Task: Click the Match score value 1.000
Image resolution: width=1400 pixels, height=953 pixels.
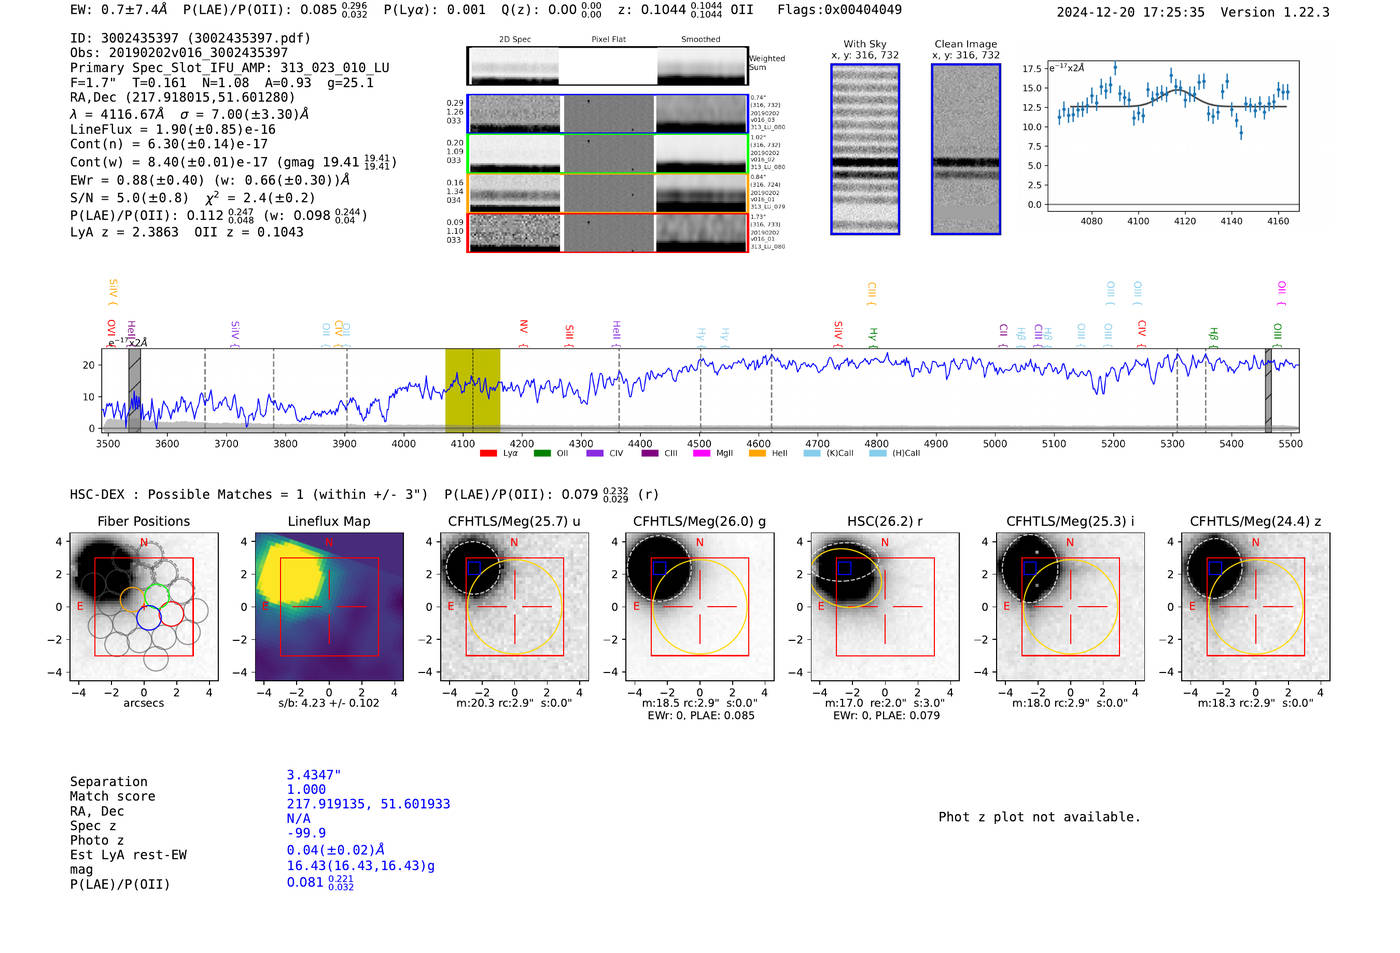Action: [x=306, y=789]
